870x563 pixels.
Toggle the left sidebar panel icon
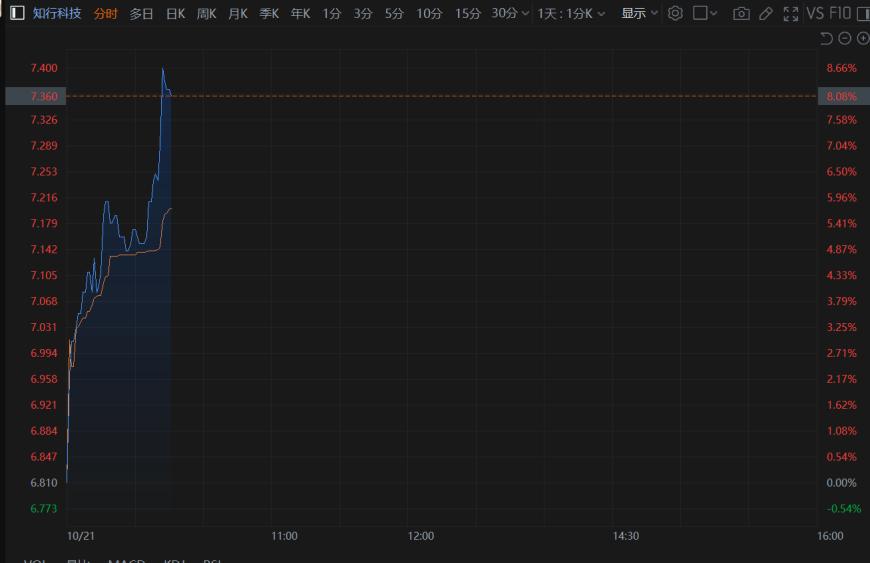(17, 13)
